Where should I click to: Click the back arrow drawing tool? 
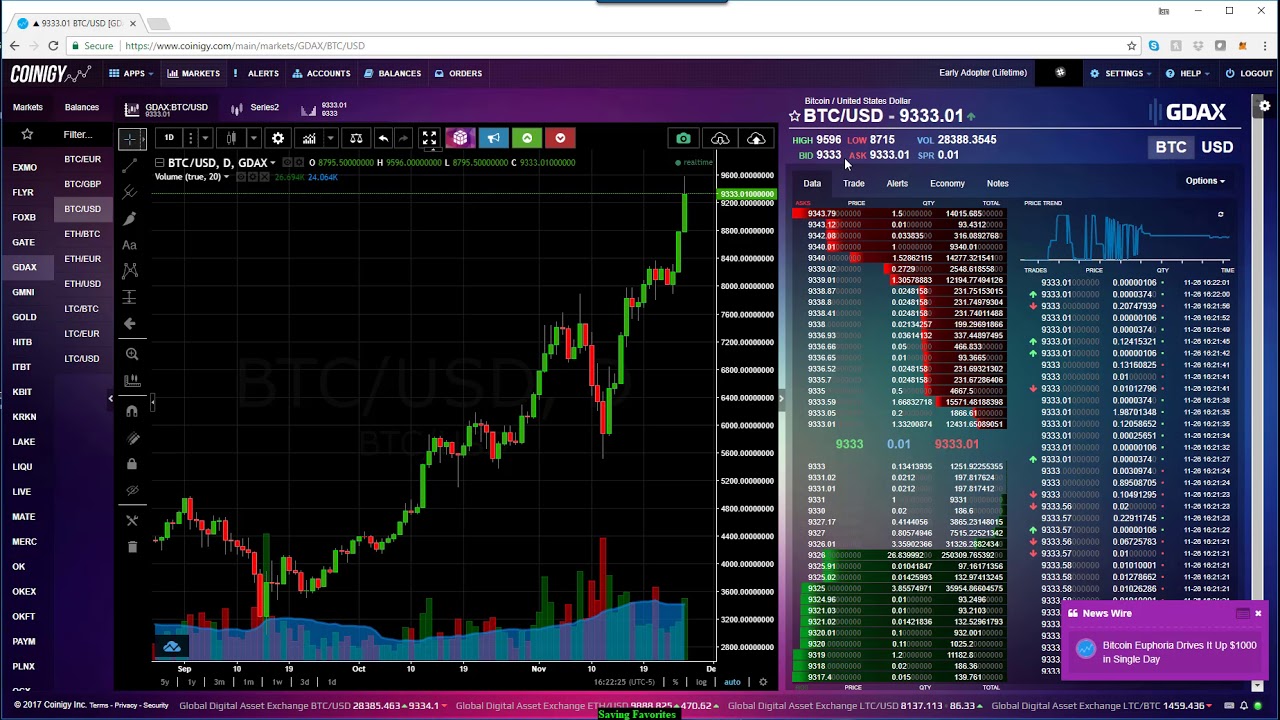coord(130,323)
